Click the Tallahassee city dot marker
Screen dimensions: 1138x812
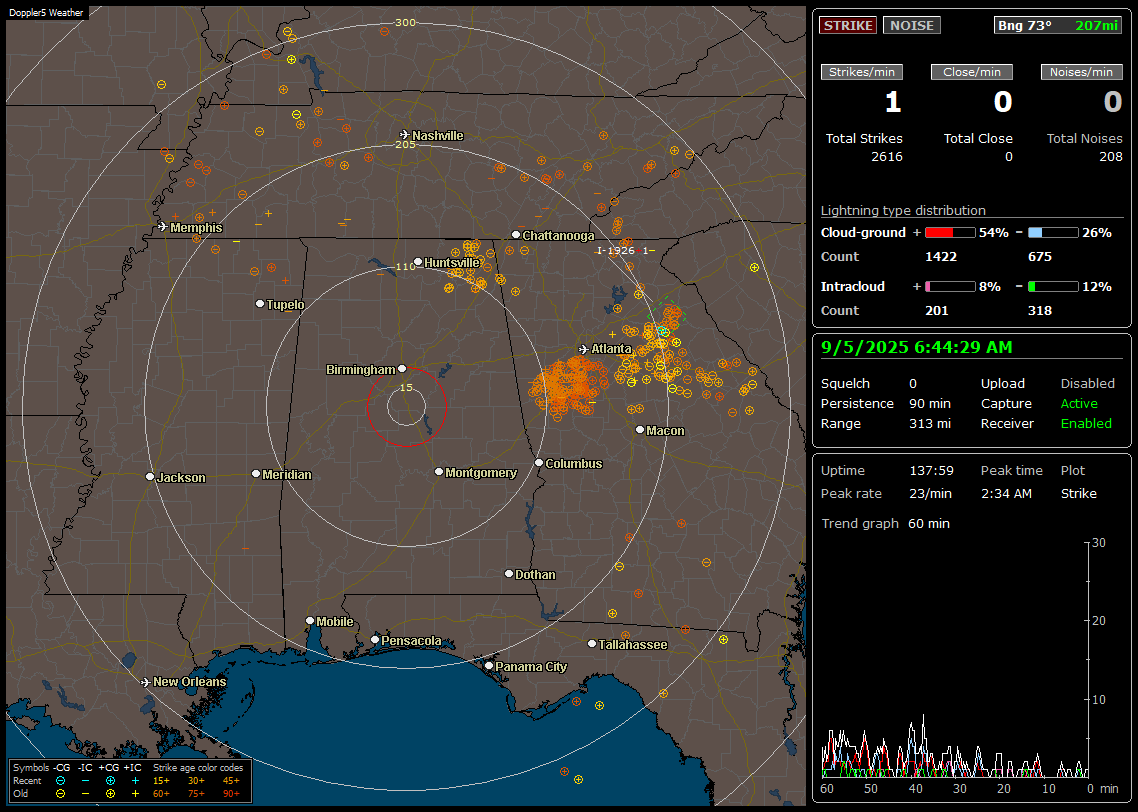point(592,644)
